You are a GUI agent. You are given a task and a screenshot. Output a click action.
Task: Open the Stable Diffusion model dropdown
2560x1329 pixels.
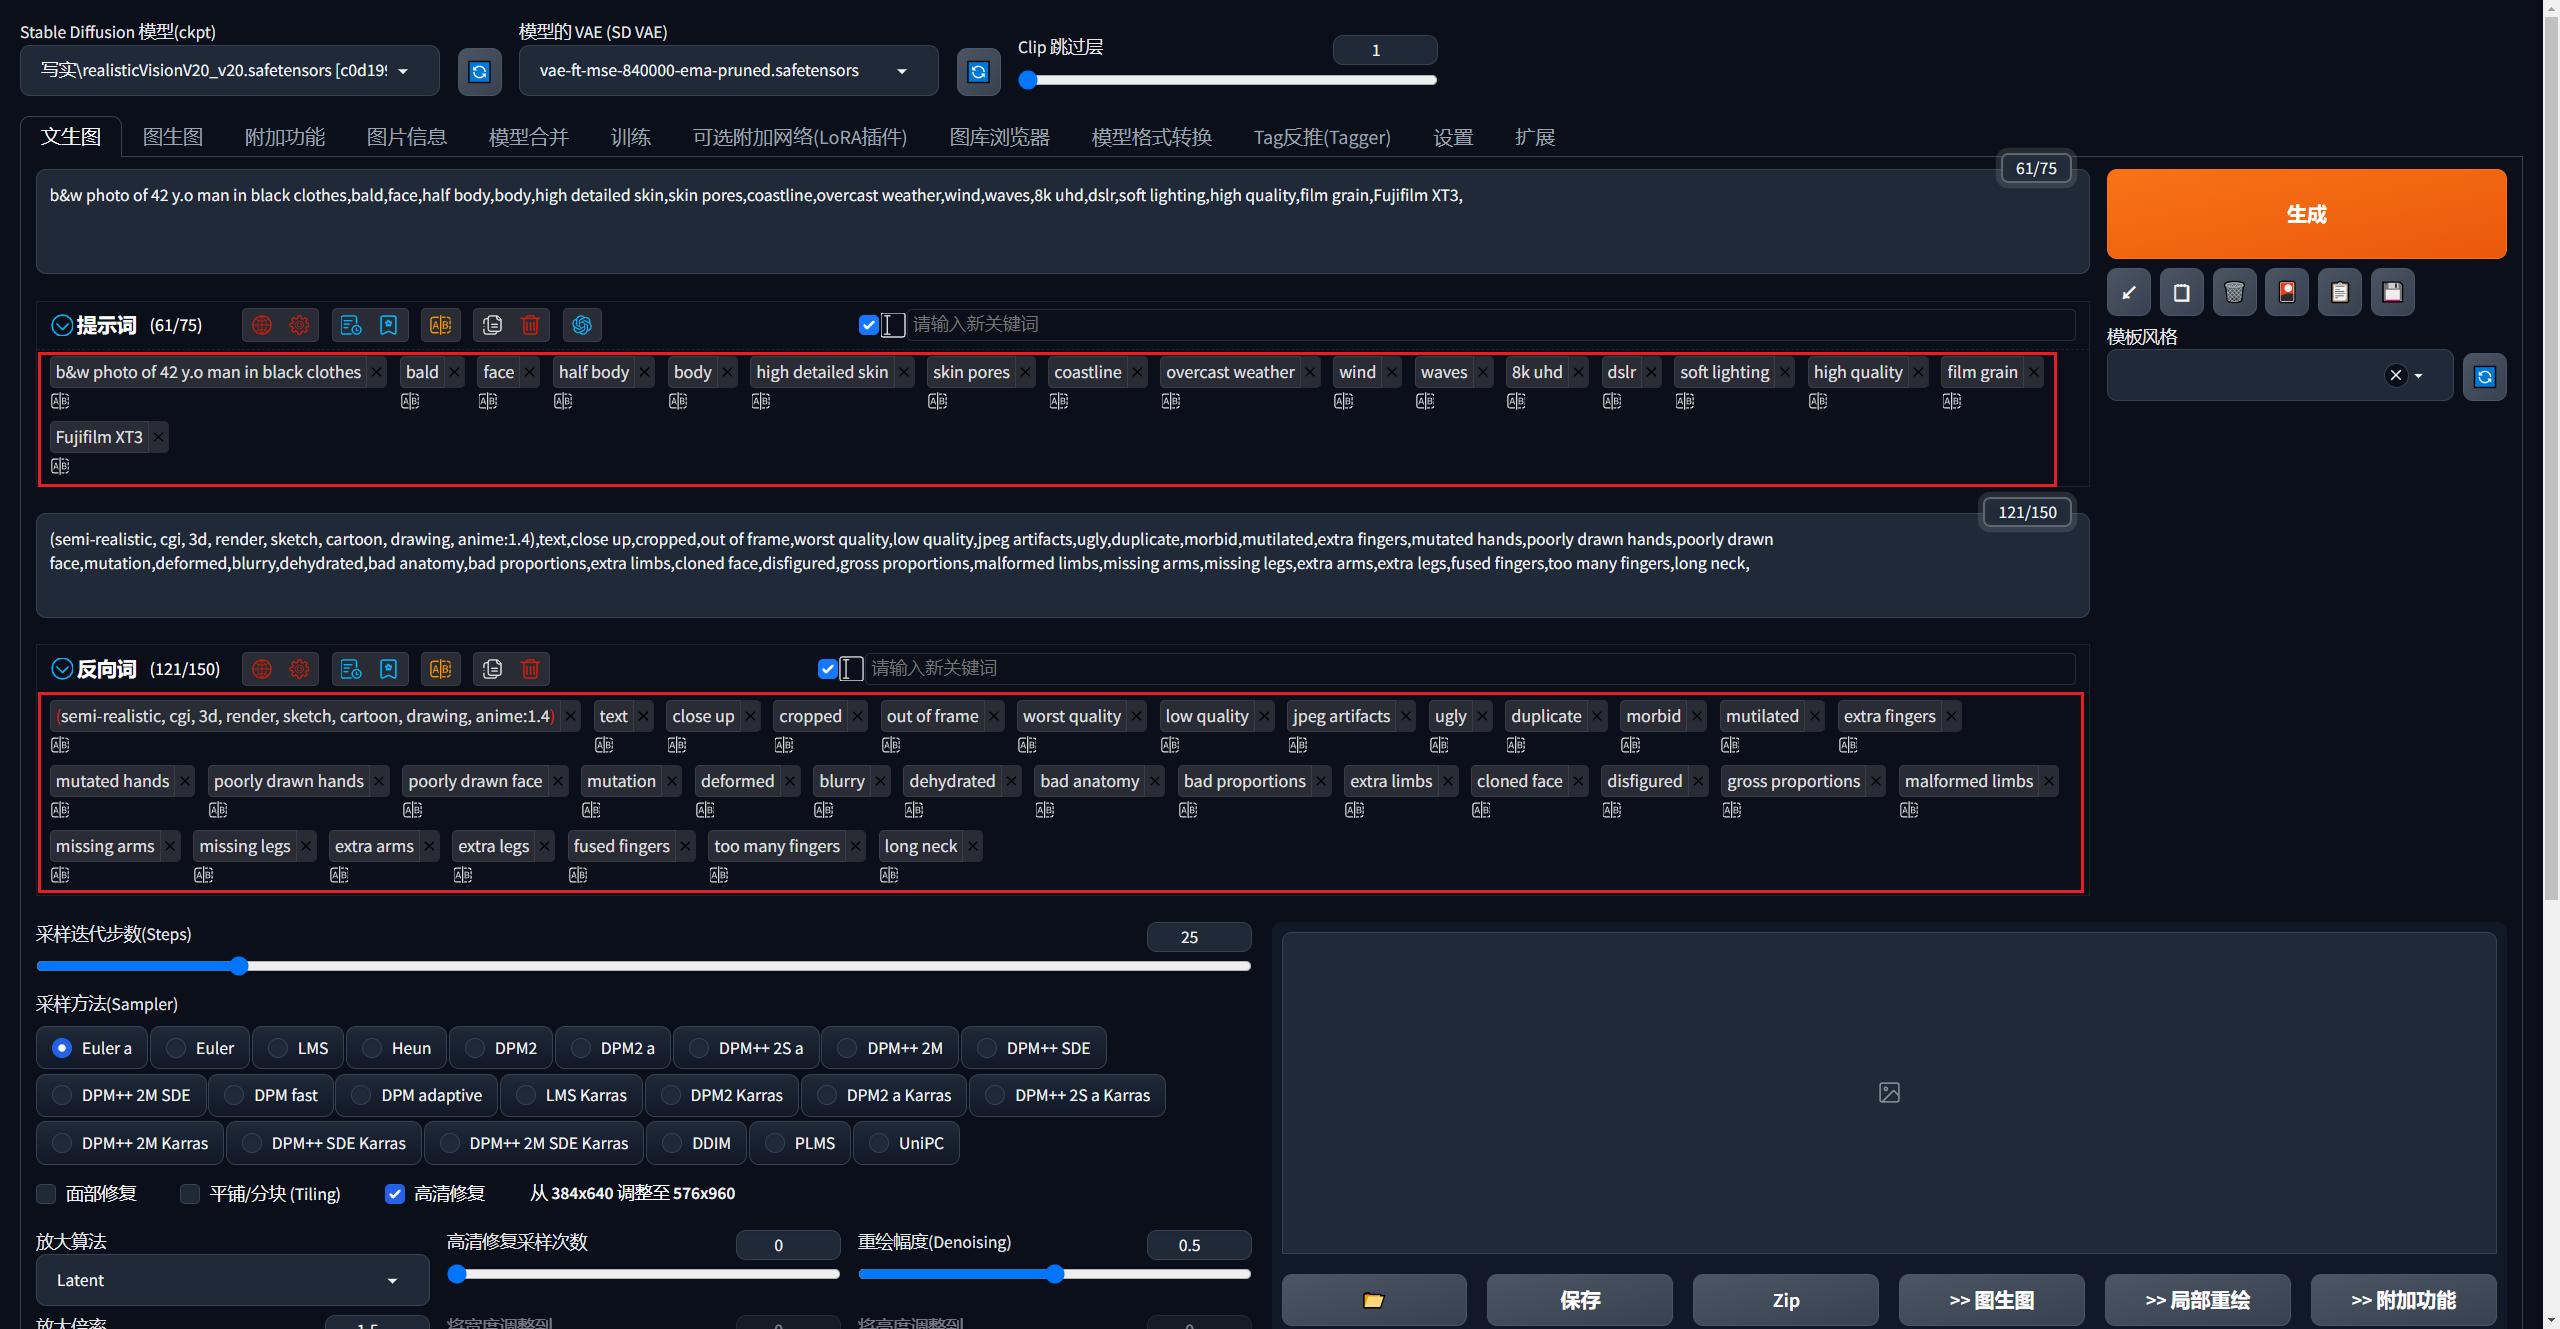229,71
